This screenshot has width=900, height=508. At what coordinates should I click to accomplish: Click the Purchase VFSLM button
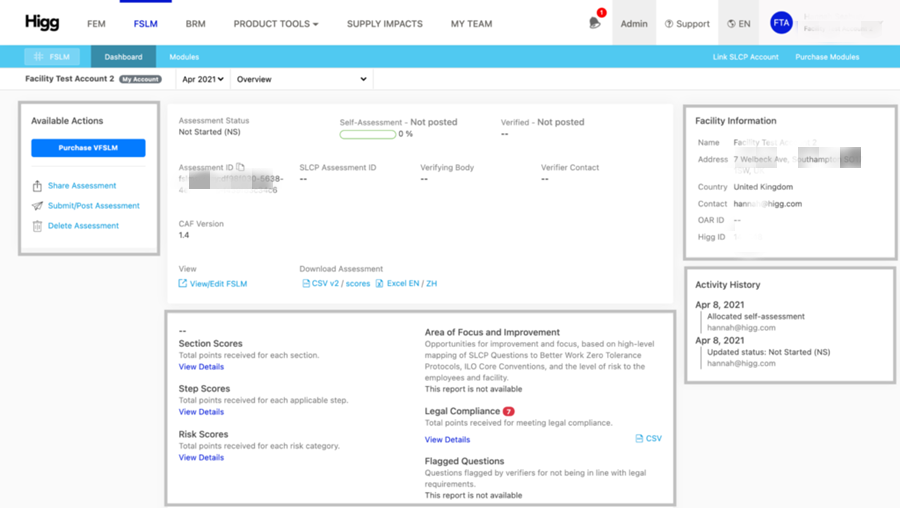[88, 148]
